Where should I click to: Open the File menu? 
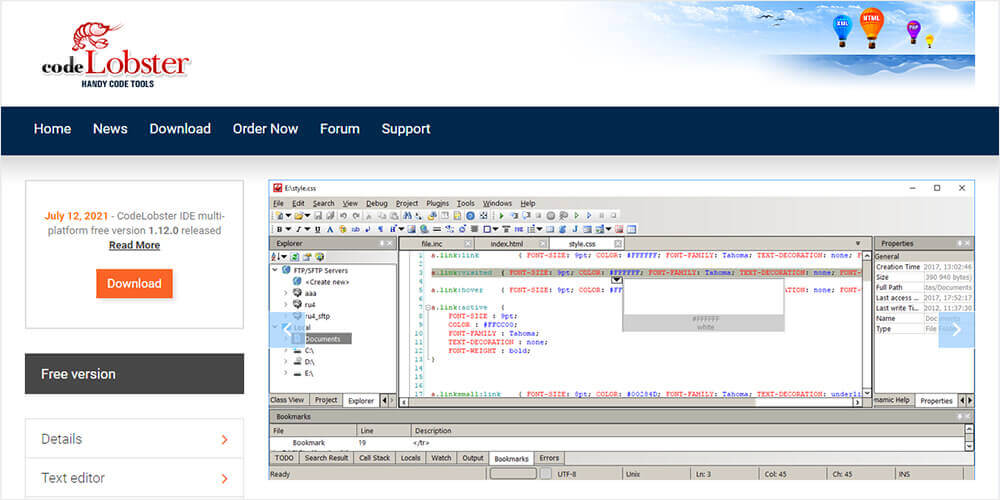coord(278,203)
